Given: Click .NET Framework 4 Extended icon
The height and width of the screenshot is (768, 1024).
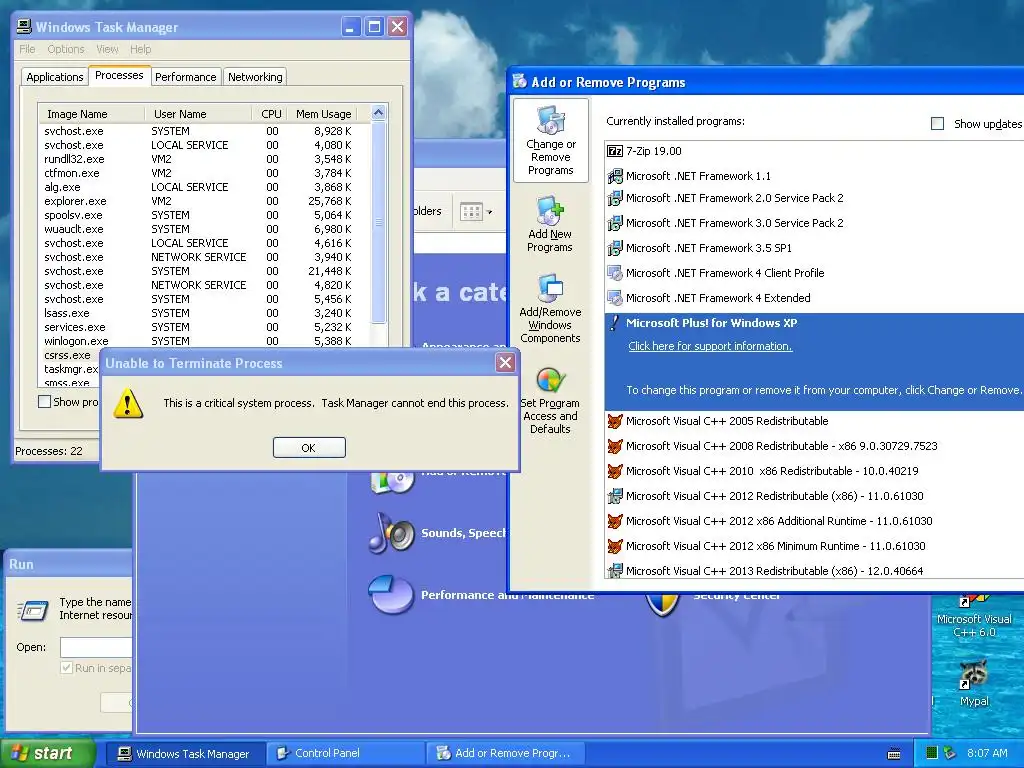Looking at the screenshot, I should click(615, 298).
